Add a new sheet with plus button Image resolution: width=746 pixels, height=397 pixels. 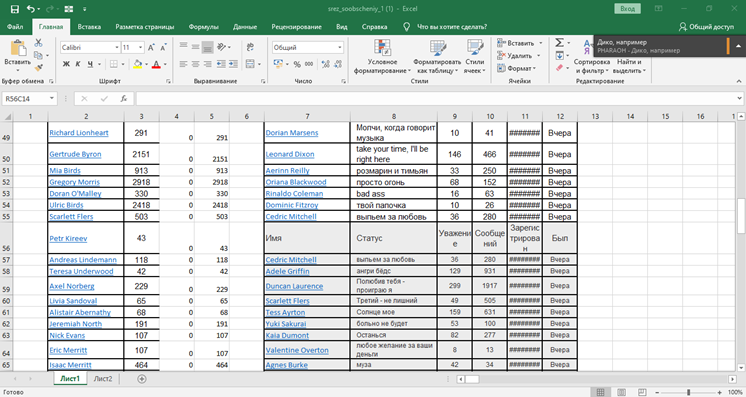pos(142,379)
